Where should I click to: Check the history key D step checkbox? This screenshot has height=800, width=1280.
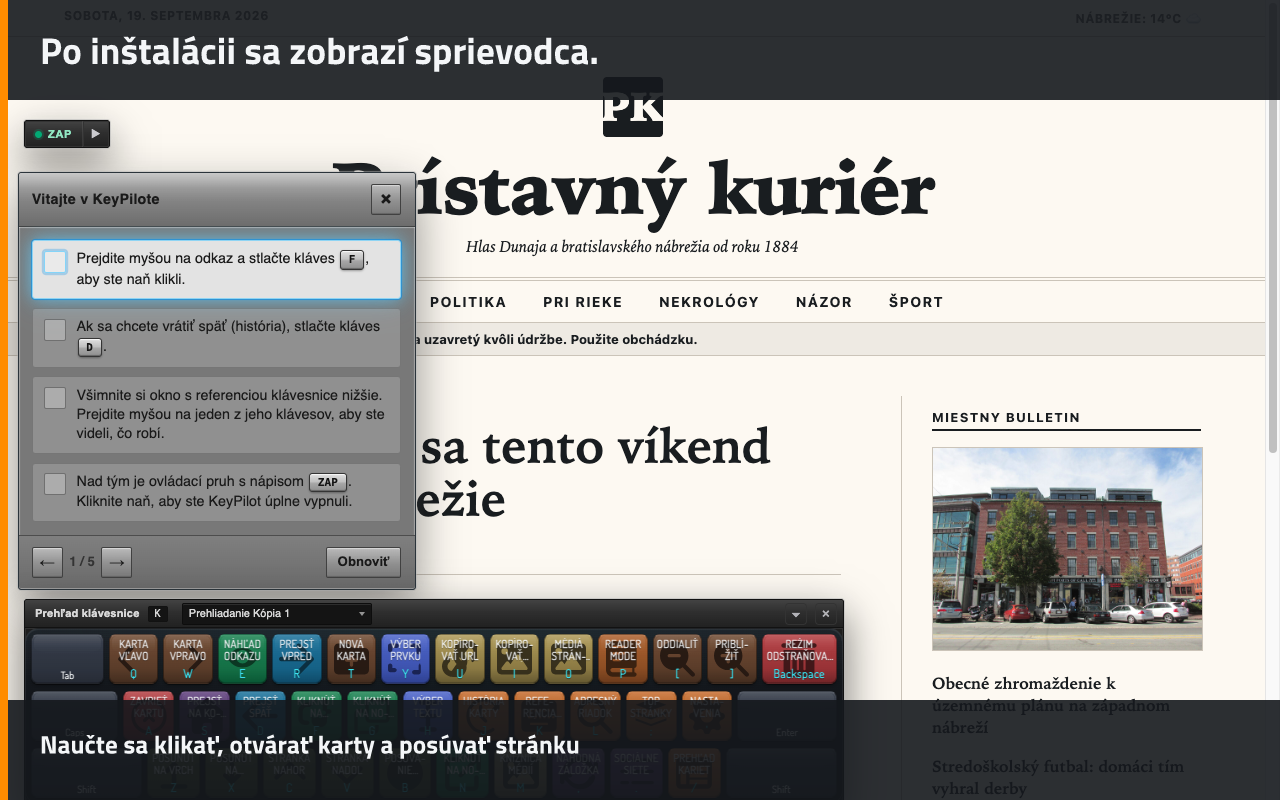[x=55, y=330]
